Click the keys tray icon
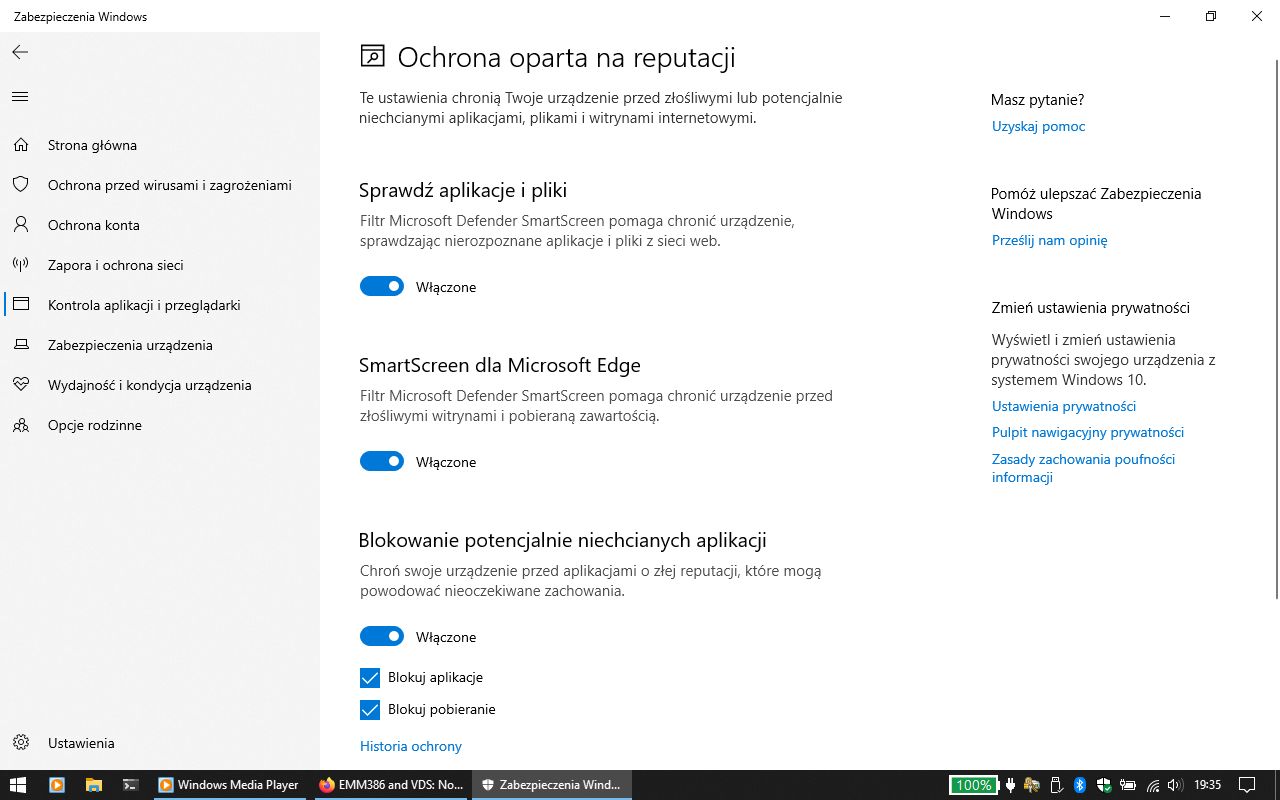Image resolution: width=1280 pixels, height=800 pixels. point(1032,785)
